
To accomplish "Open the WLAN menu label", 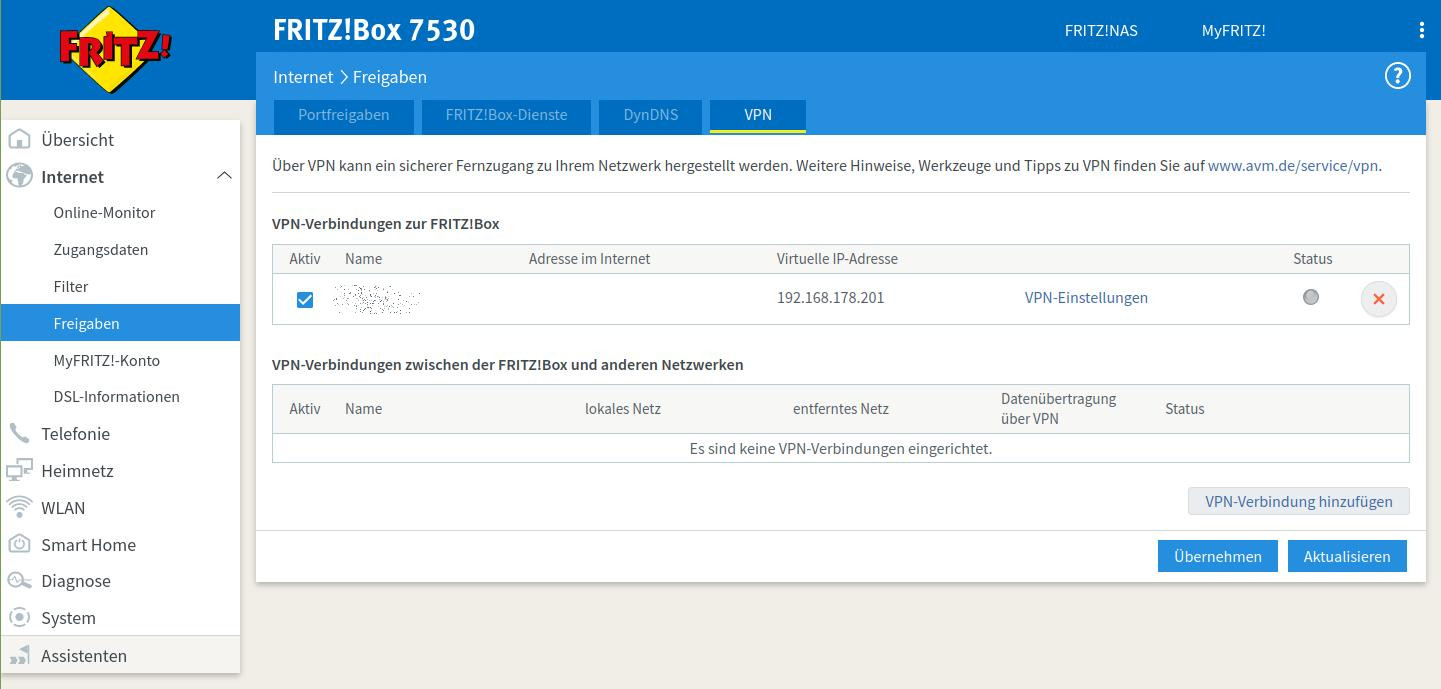I will 63,508.
